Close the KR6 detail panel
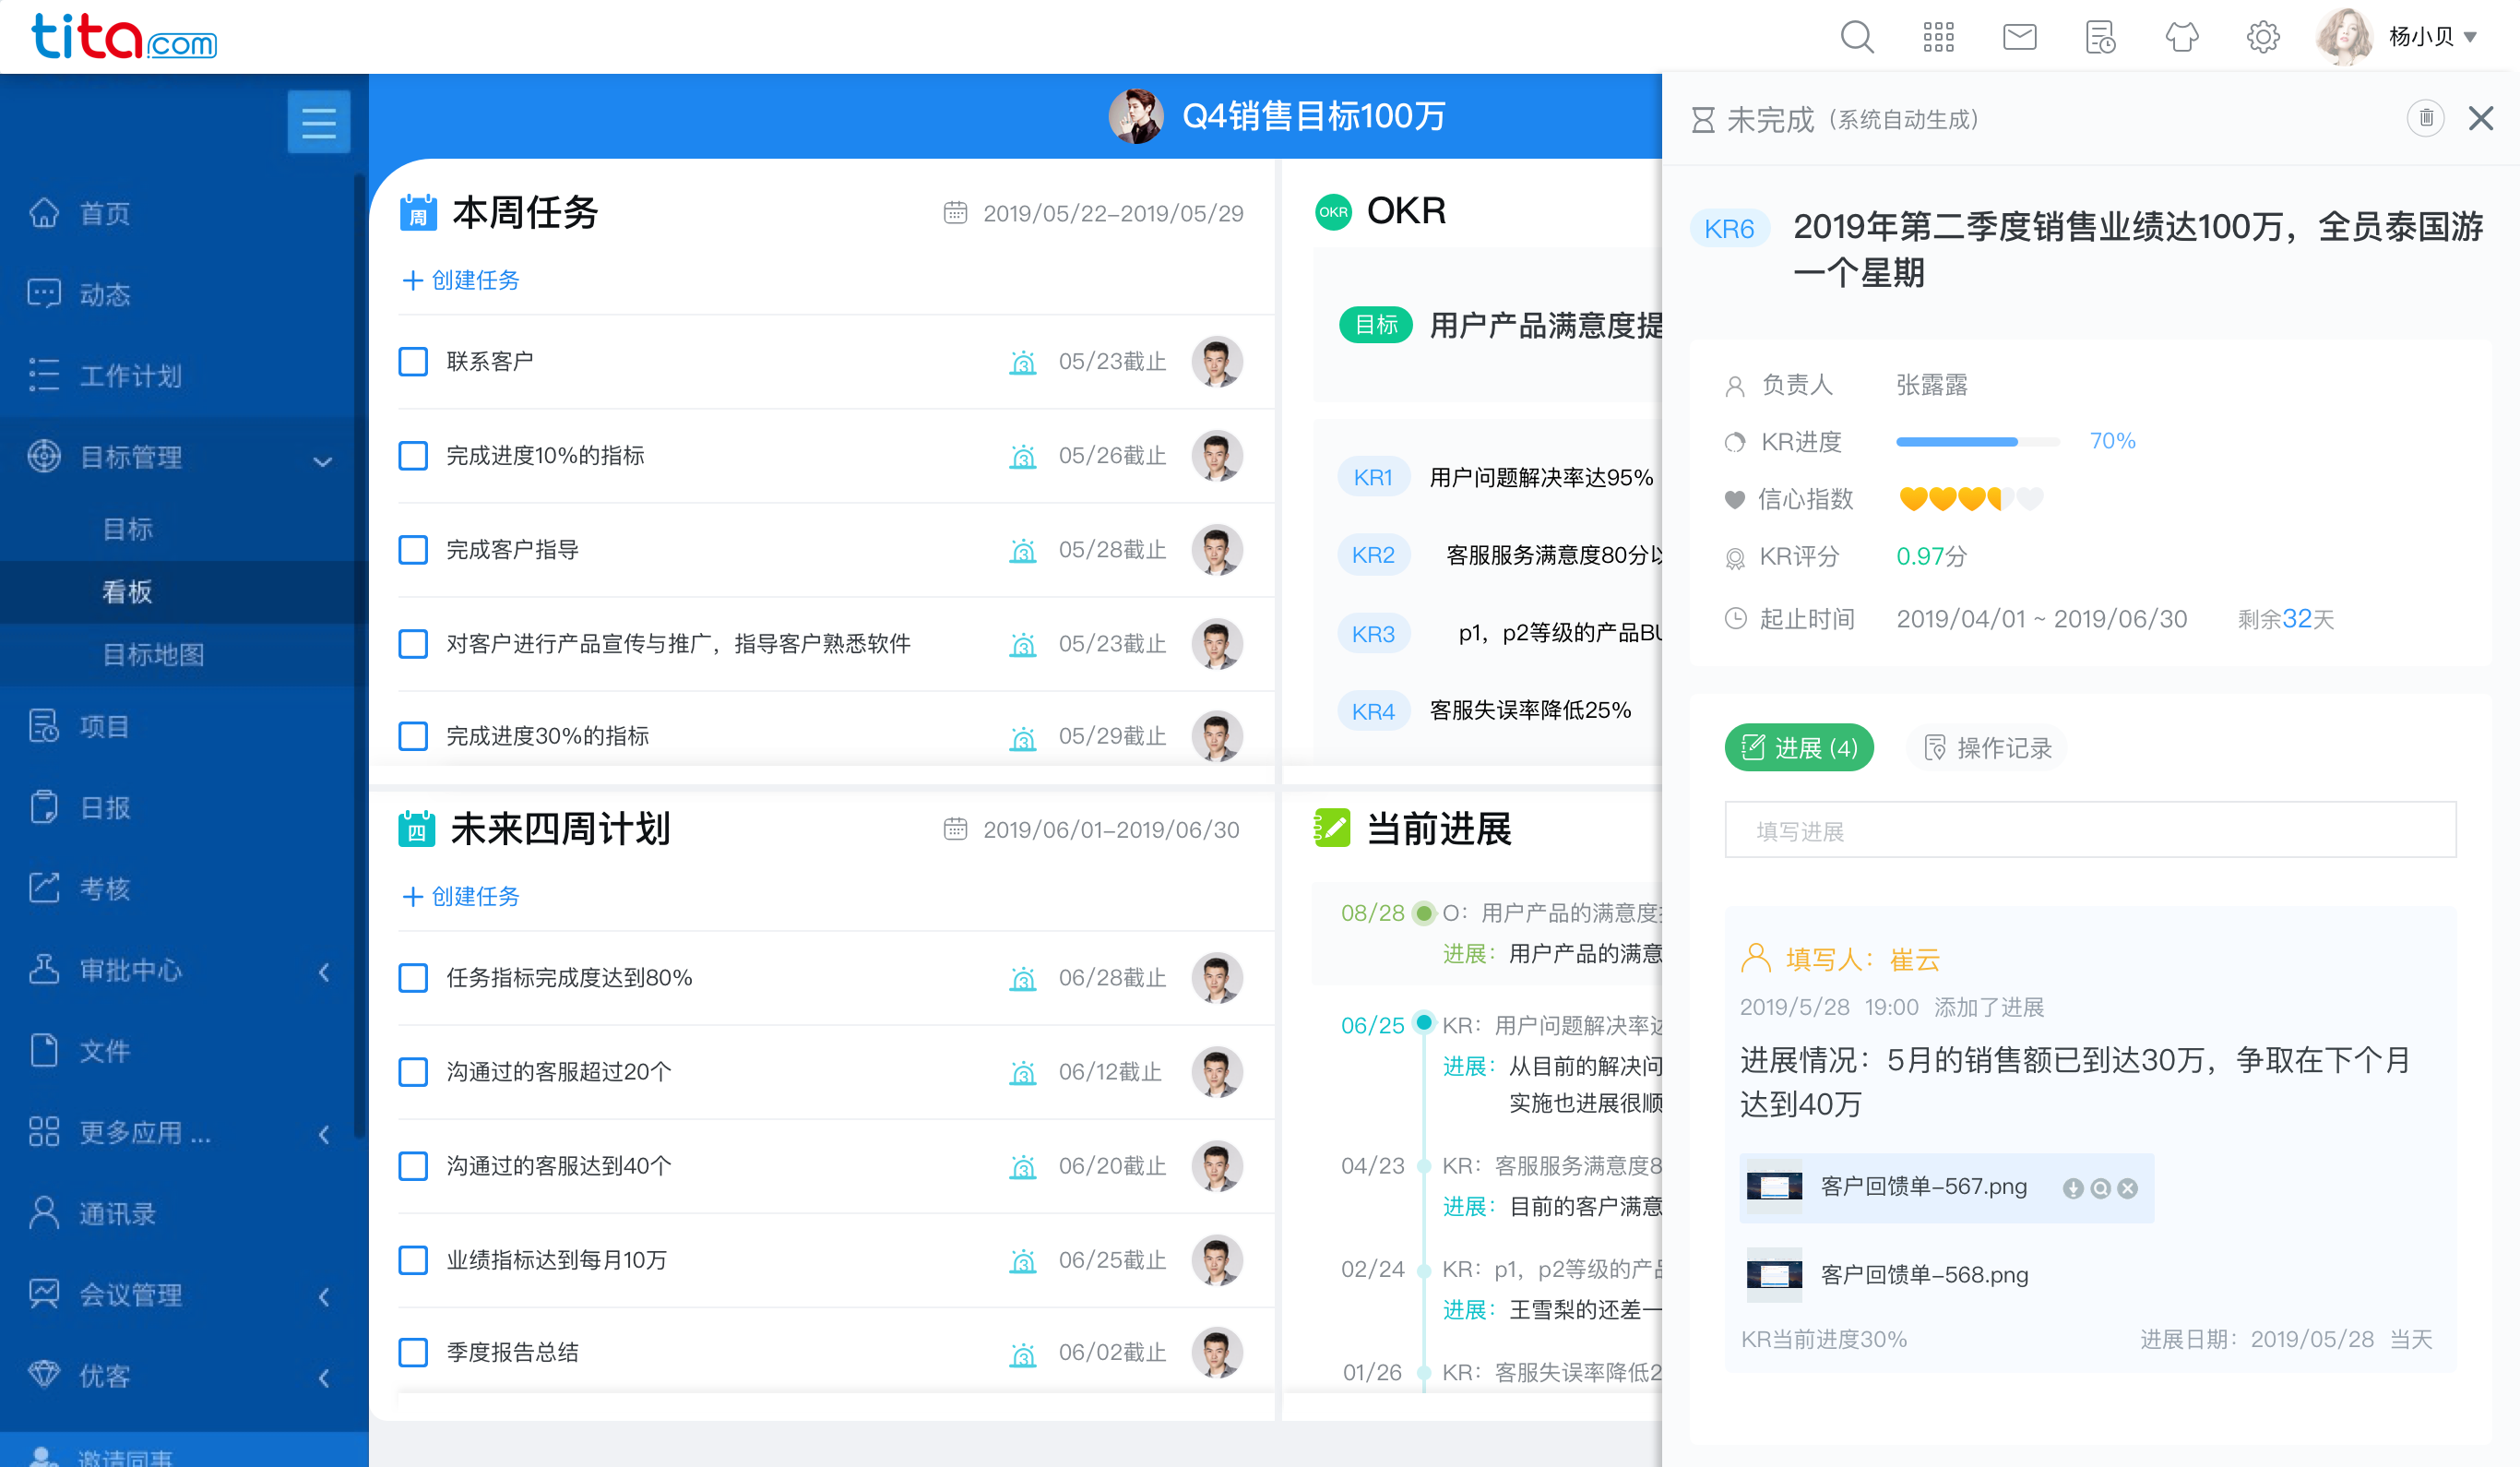 click(2481, 119)
